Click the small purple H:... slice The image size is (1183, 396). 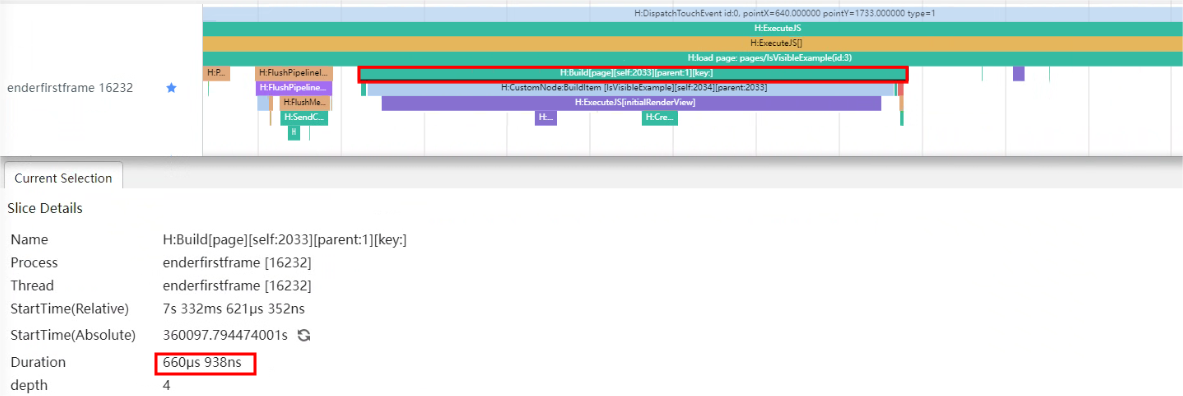545,118
